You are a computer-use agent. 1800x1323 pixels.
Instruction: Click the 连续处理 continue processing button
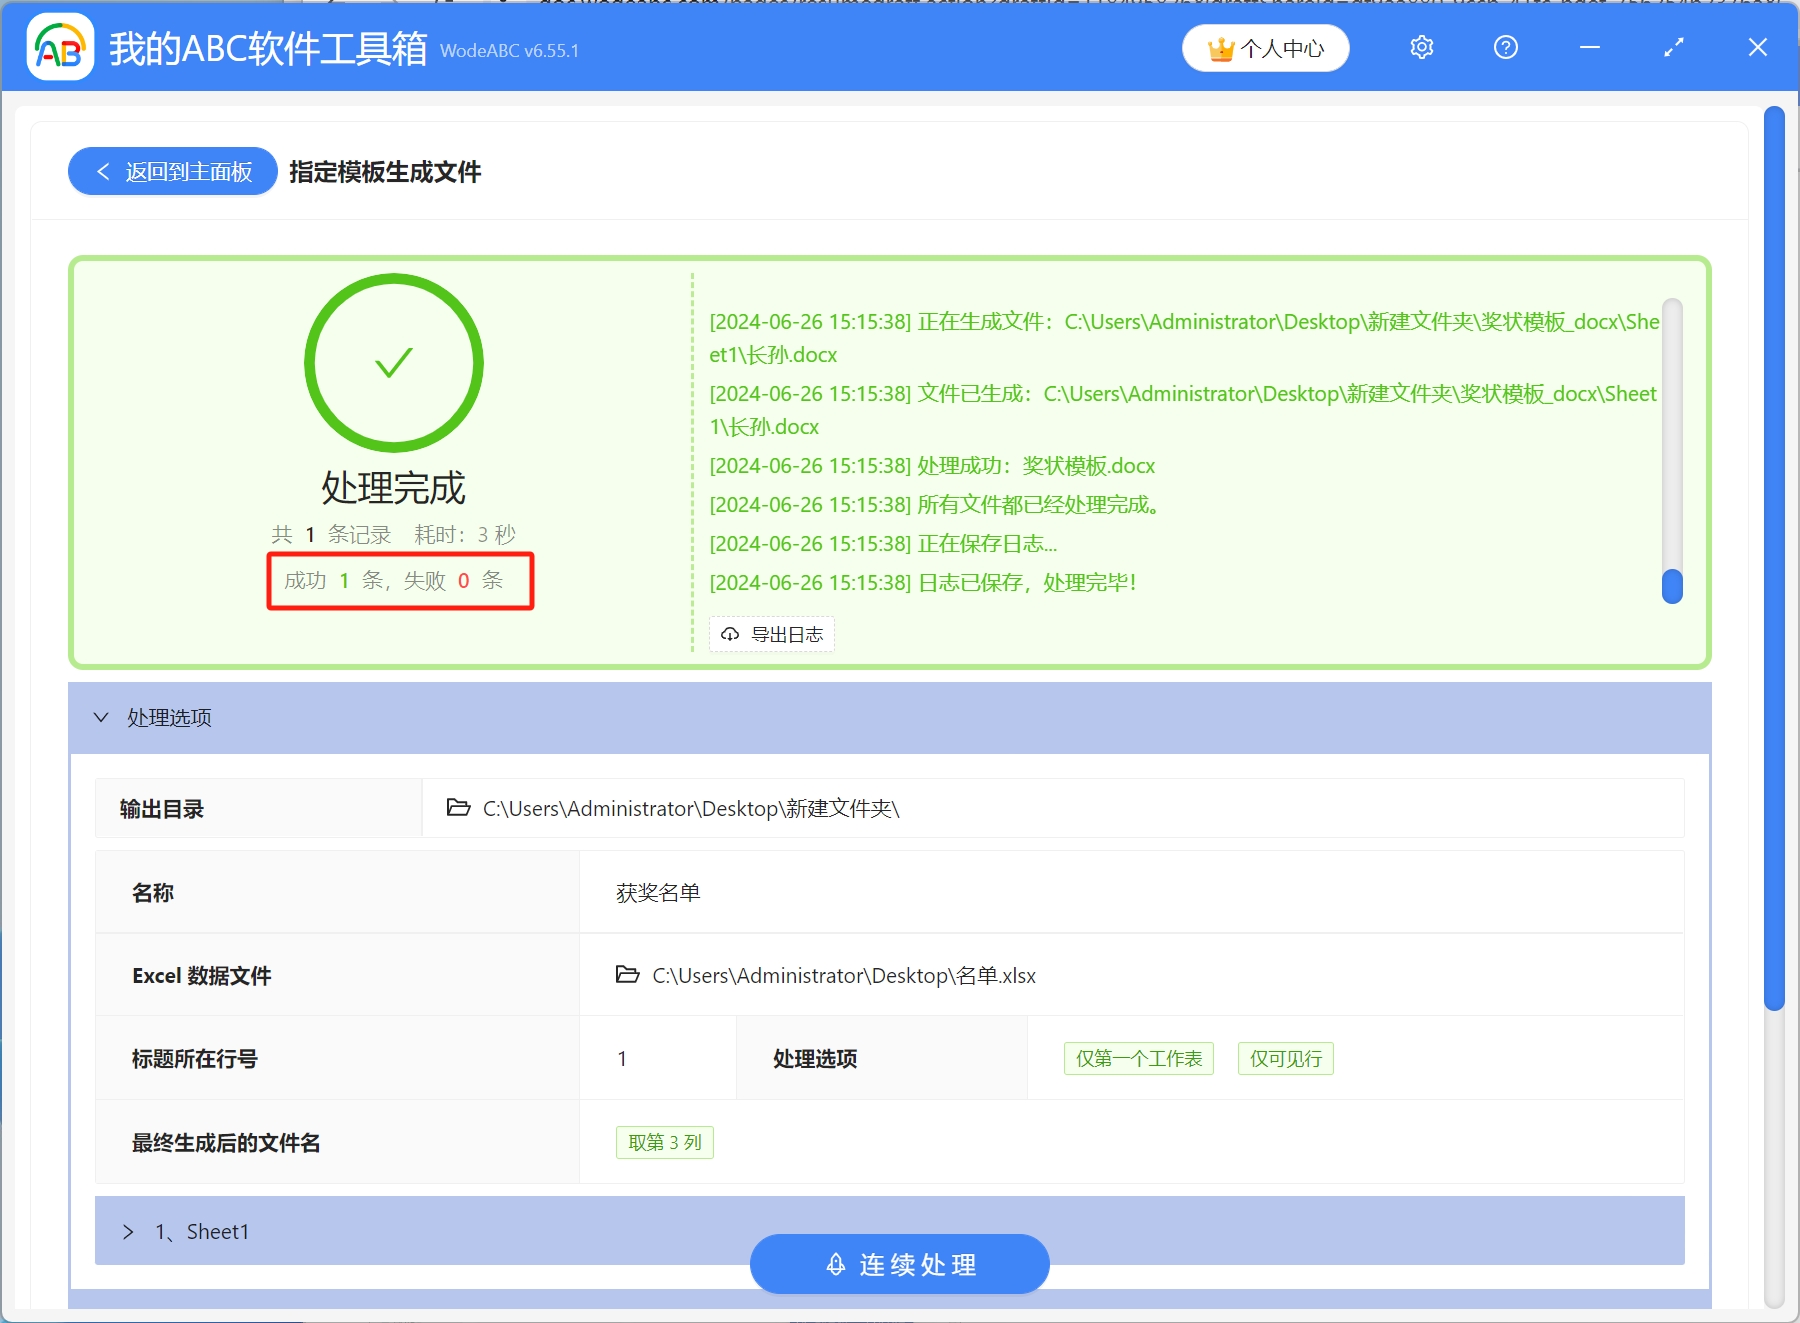coord(899,1264)
